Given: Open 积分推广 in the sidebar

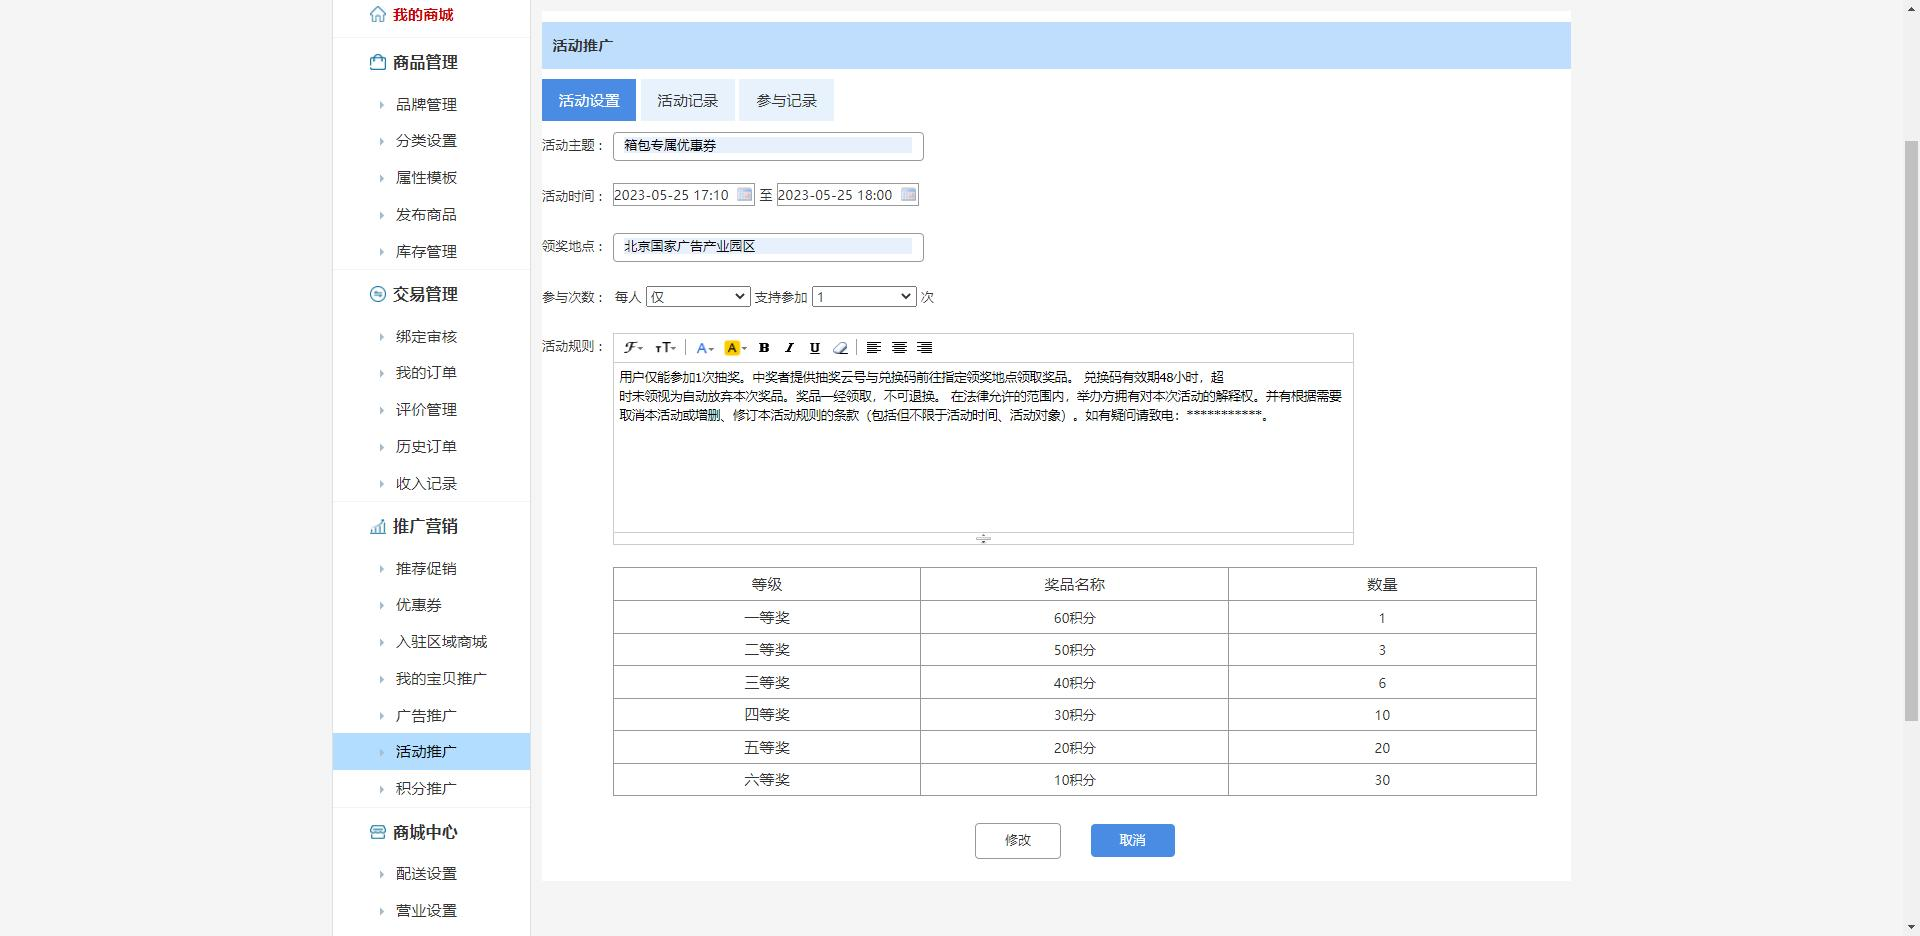Looking at the screenshot, I should pos(426,789).
